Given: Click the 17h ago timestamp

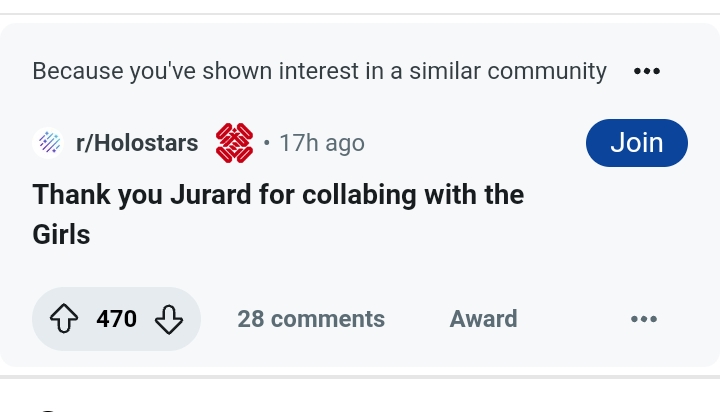Looking at the screenshot, I should coord(321,143).
